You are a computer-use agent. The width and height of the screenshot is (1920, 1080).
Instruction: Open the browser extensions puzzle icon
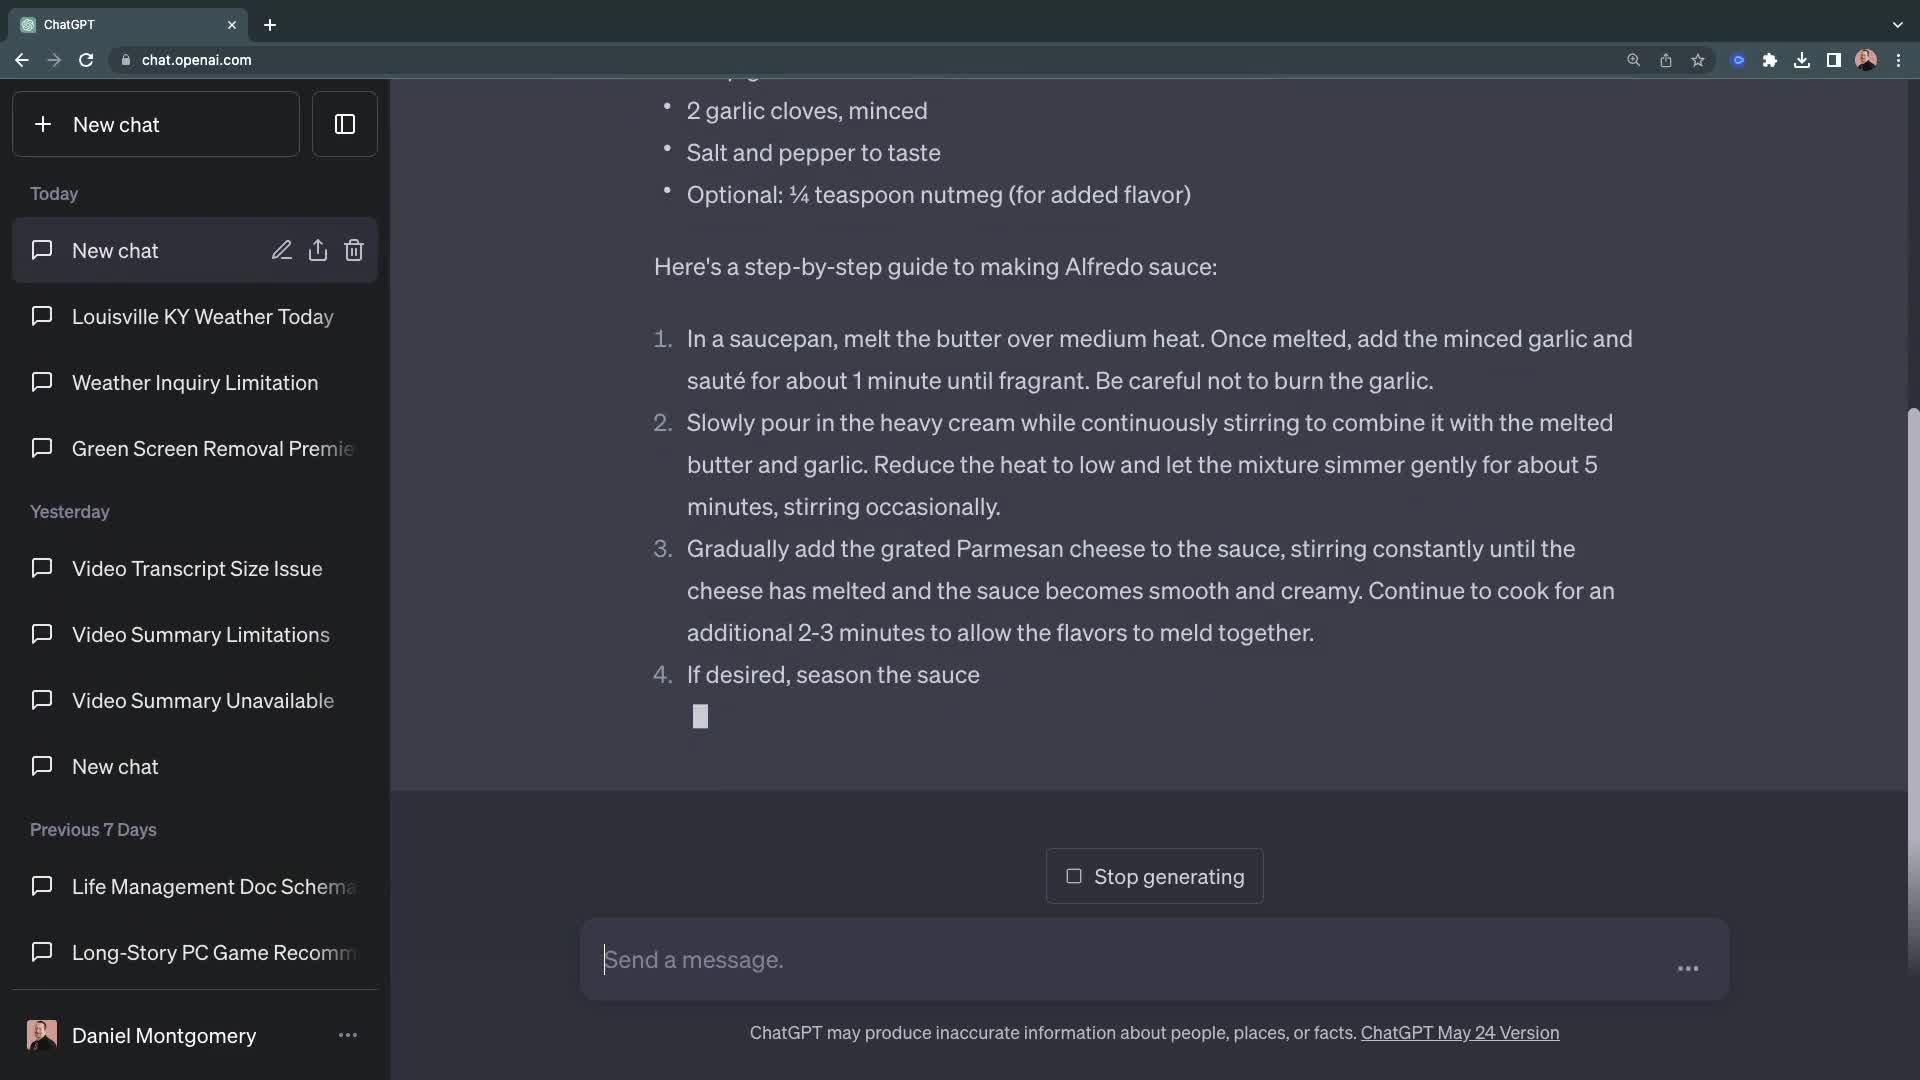pyautogui.click(x=1769, y=60)
